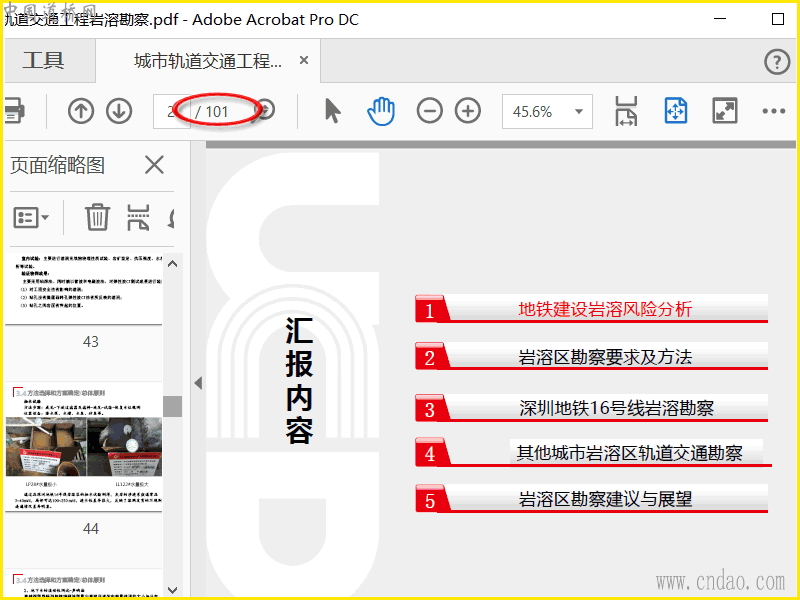
Task: Zoom in using the plus button
Action: (468, 111)
